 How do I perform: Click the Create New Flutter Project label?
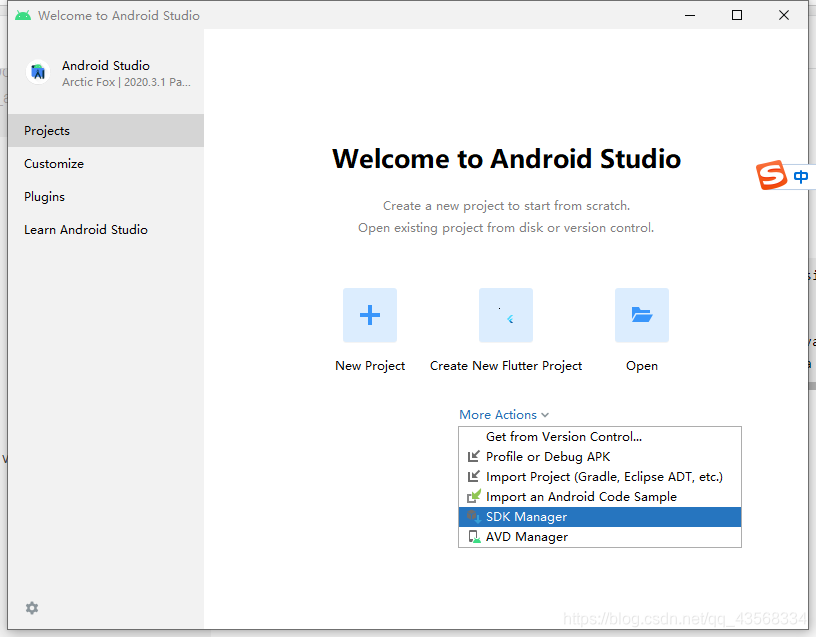pos(506,366)
